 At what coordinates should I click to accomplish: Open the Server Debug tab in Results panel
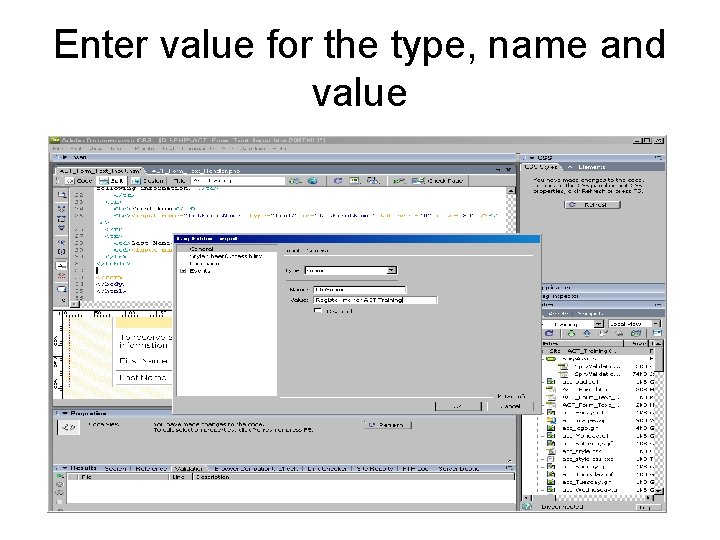coord(459,468)
